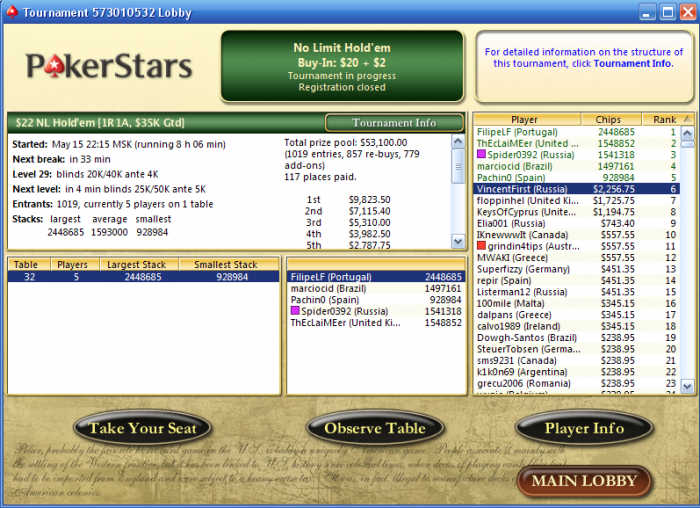Open the Tournament Info button
The image size is (700, 508).
tap(394, 123)
